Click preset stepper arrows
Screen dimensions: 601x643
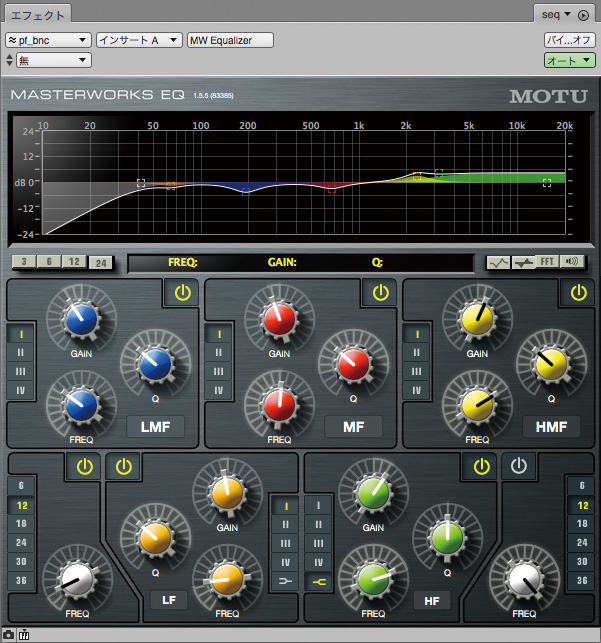pyautogui.click(x=9, y=60)
